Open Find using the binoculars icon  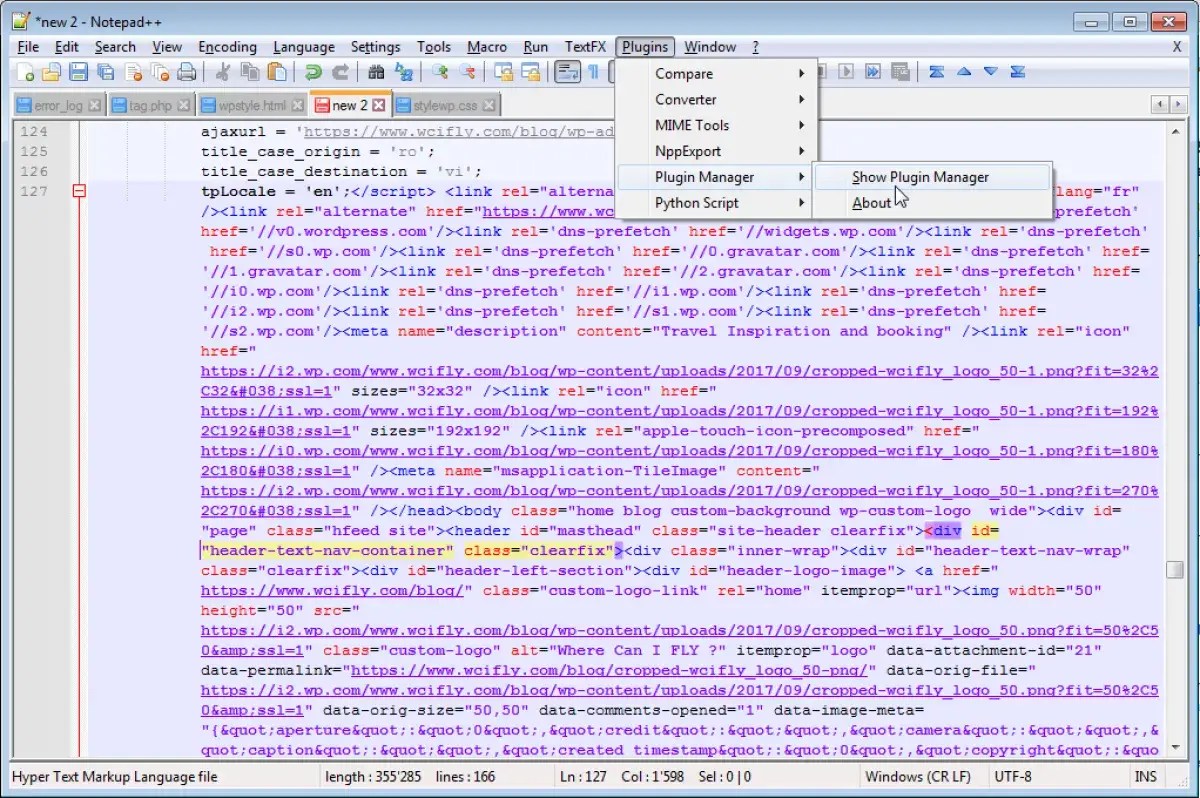tap(377, 72)
